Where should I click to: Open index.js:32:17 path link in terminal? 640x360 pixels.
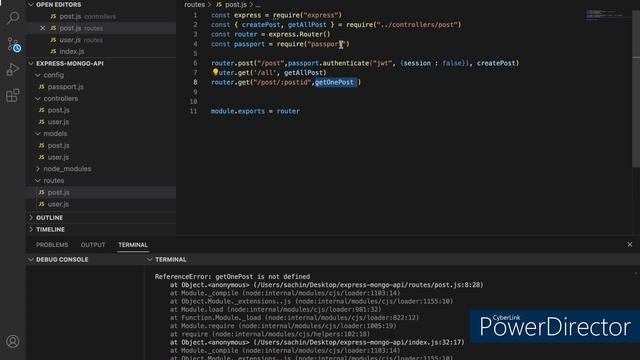(x=359, y=342)
